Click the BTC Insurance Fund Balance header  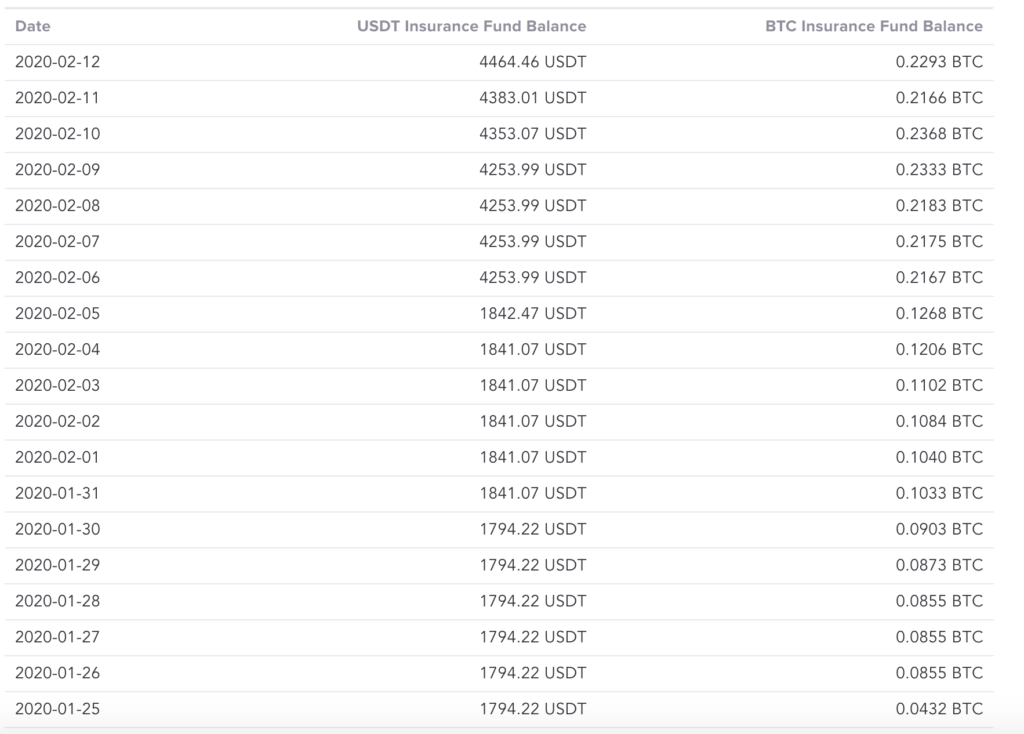click(x=874, y=26)
